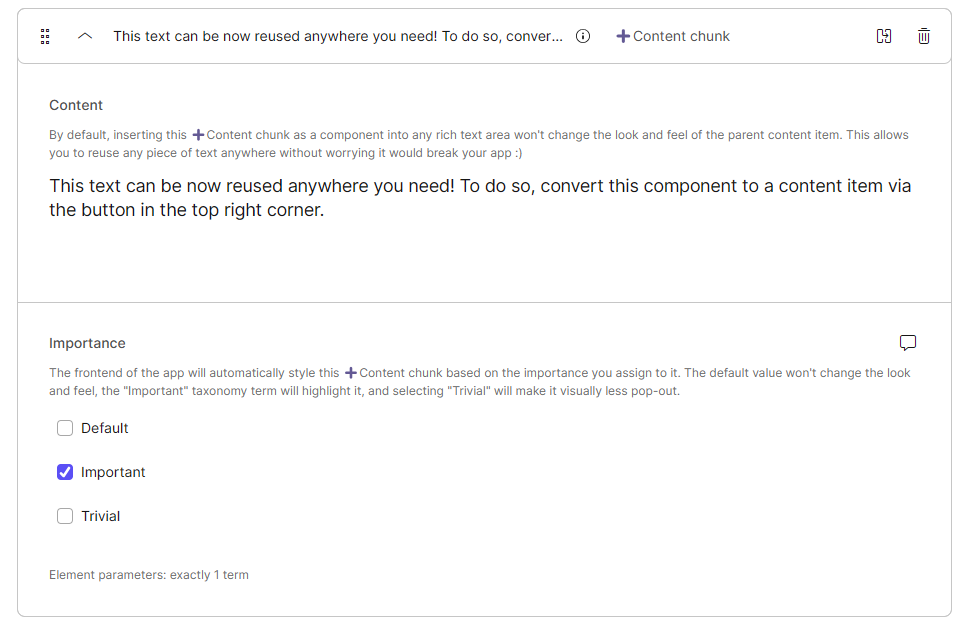Screen dimensions: 967x628
Task: Convert the component to a content item icon
Action: pos(884,36)
